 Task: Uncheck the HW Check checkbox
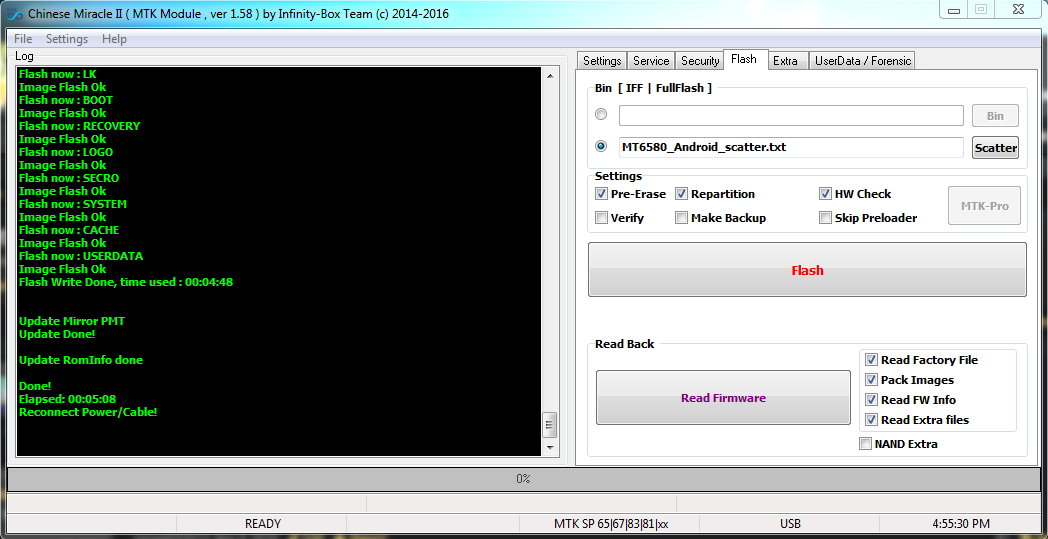coord(825,194)
